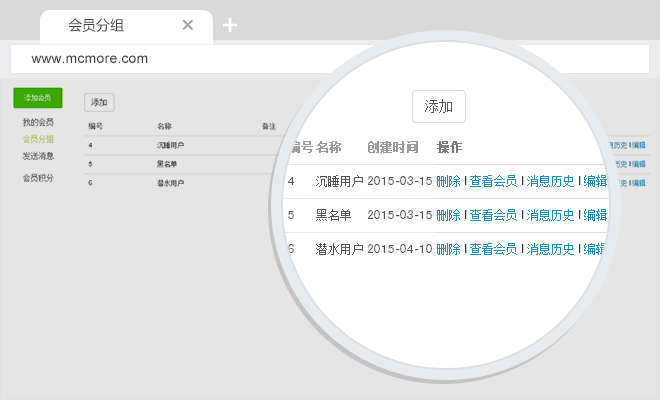View members of the 潜水用户 group
Image resolution: width=660 pixels, height=400 pixels.
(x=493, y=249)
